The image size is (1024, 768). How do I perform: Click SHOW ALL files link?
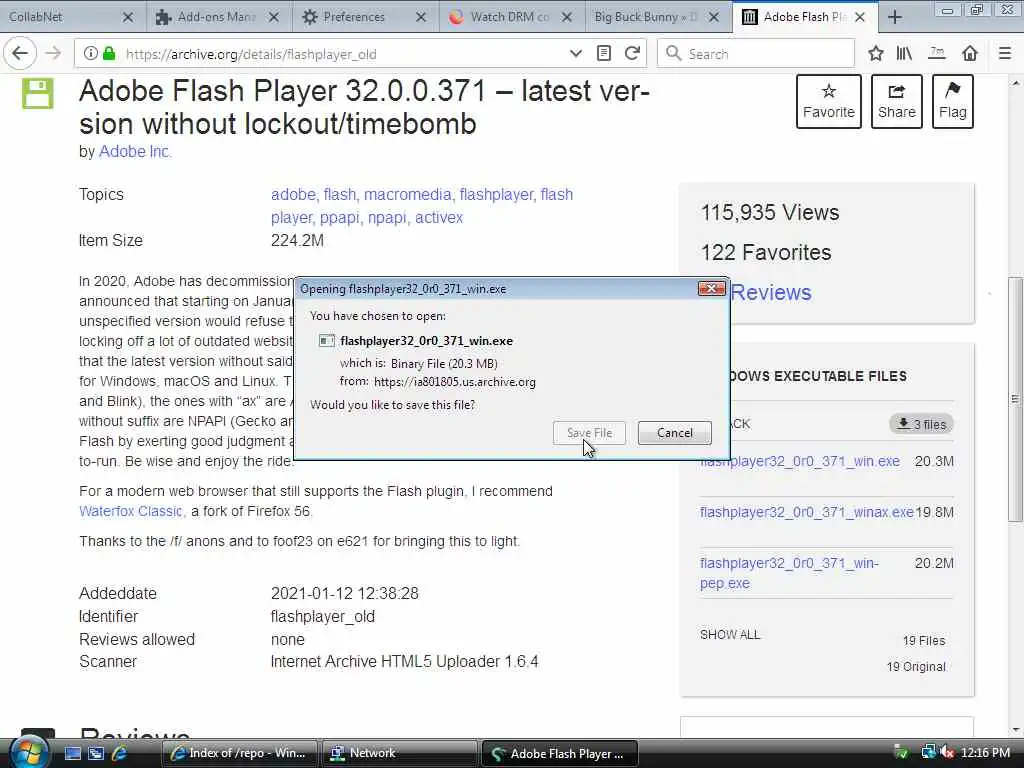tap(730, 635)
